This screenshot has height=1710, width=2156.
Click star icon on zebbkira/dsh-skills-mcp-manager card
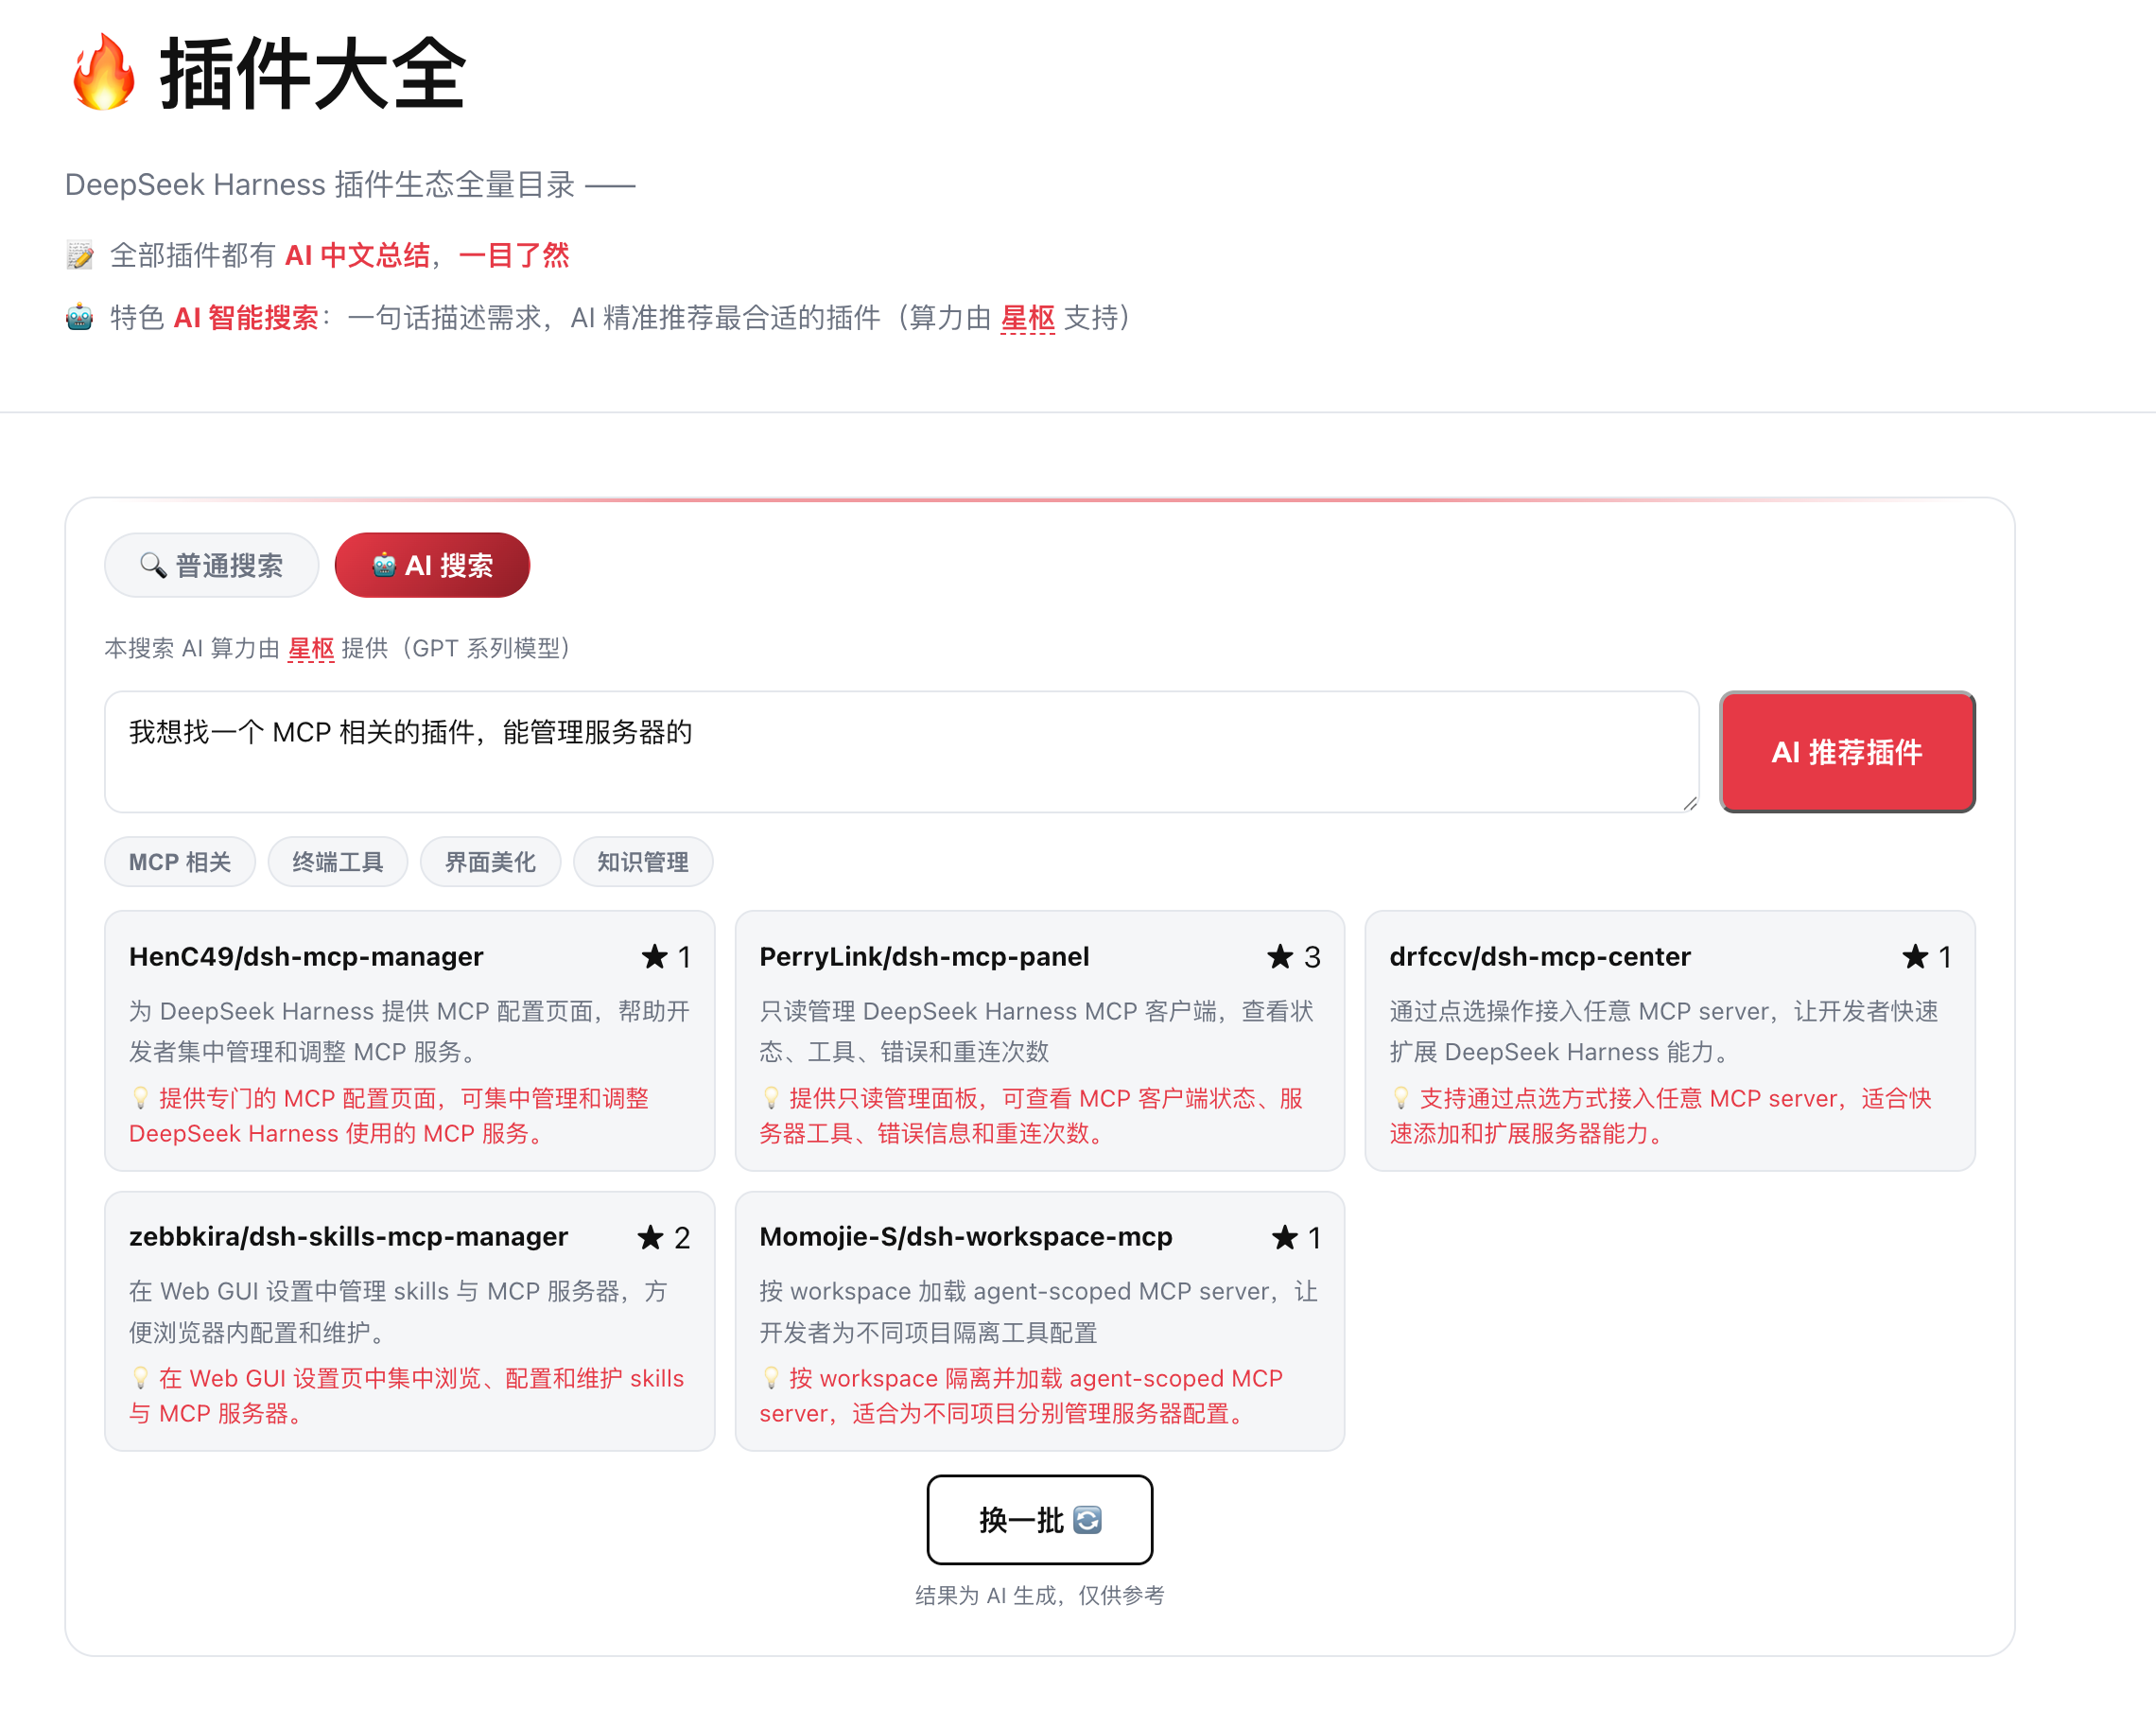[650, 1238]
